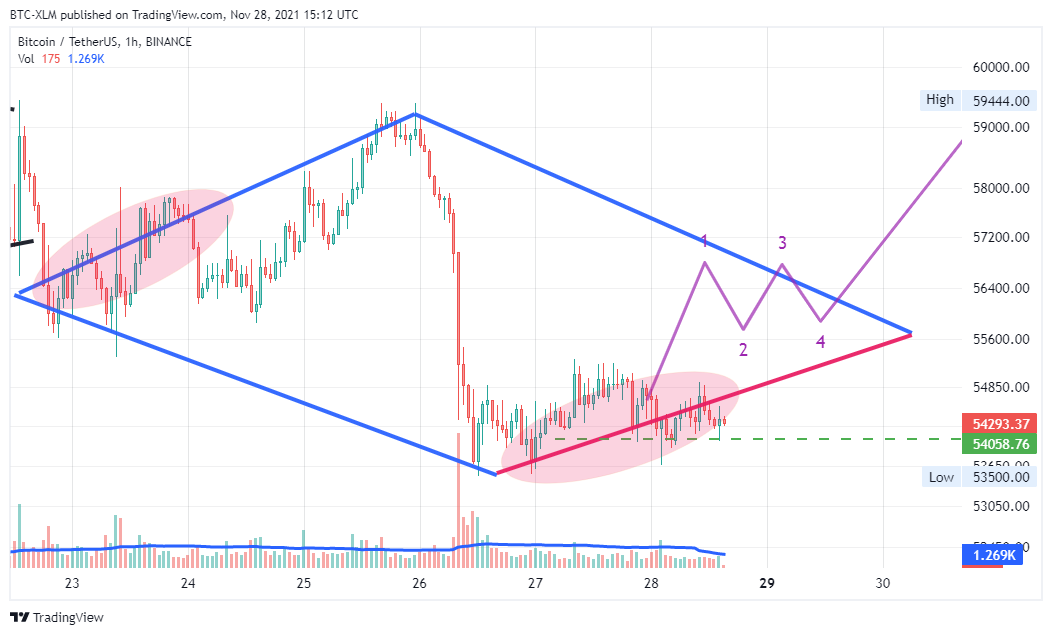Click the red 54293.37 current price label
This screenshot has width=1052, height=635.
(x=1000, y=424)
